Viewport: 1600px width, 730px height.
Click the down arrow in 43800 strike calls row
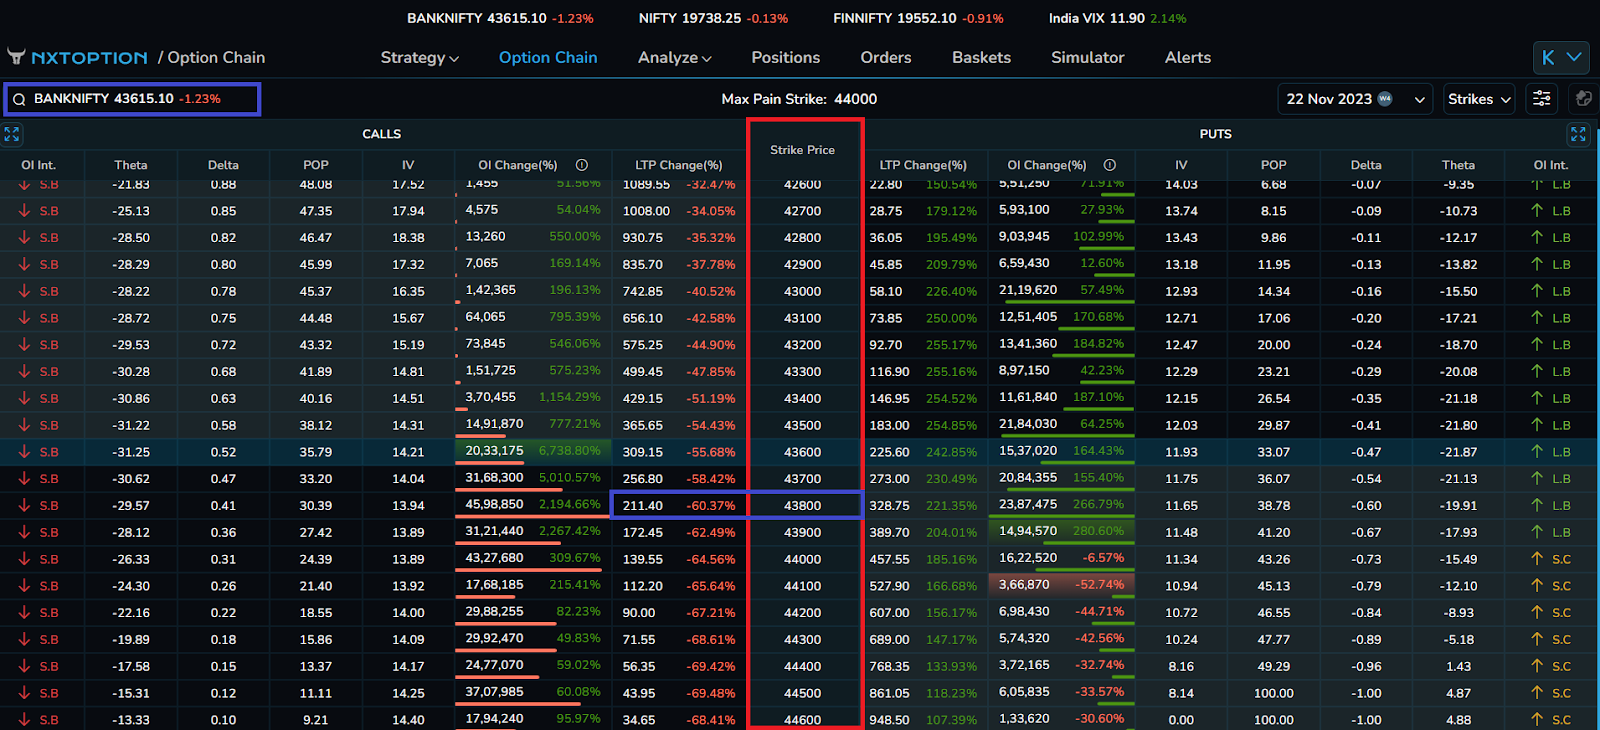24,505
